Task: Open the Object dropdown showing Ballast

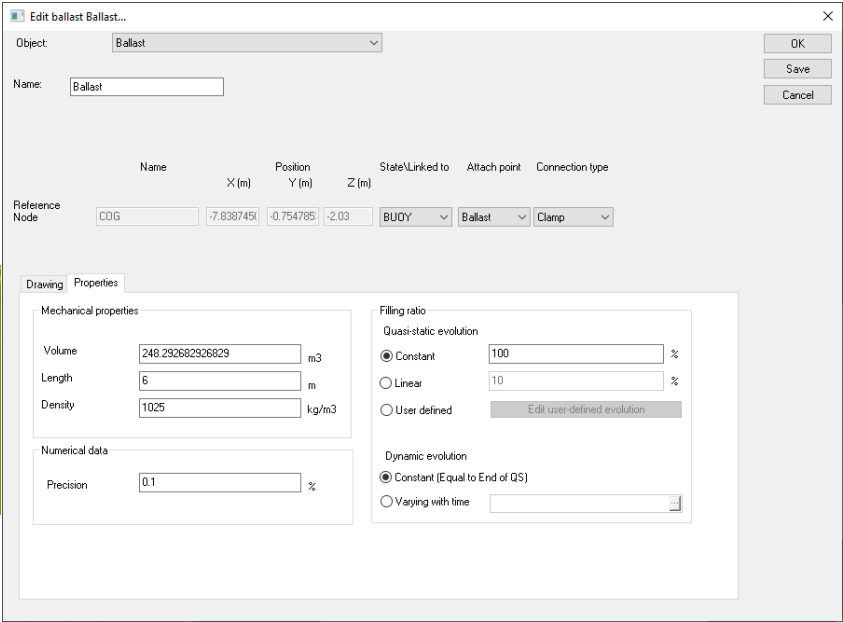Action: tap(246, 44)
